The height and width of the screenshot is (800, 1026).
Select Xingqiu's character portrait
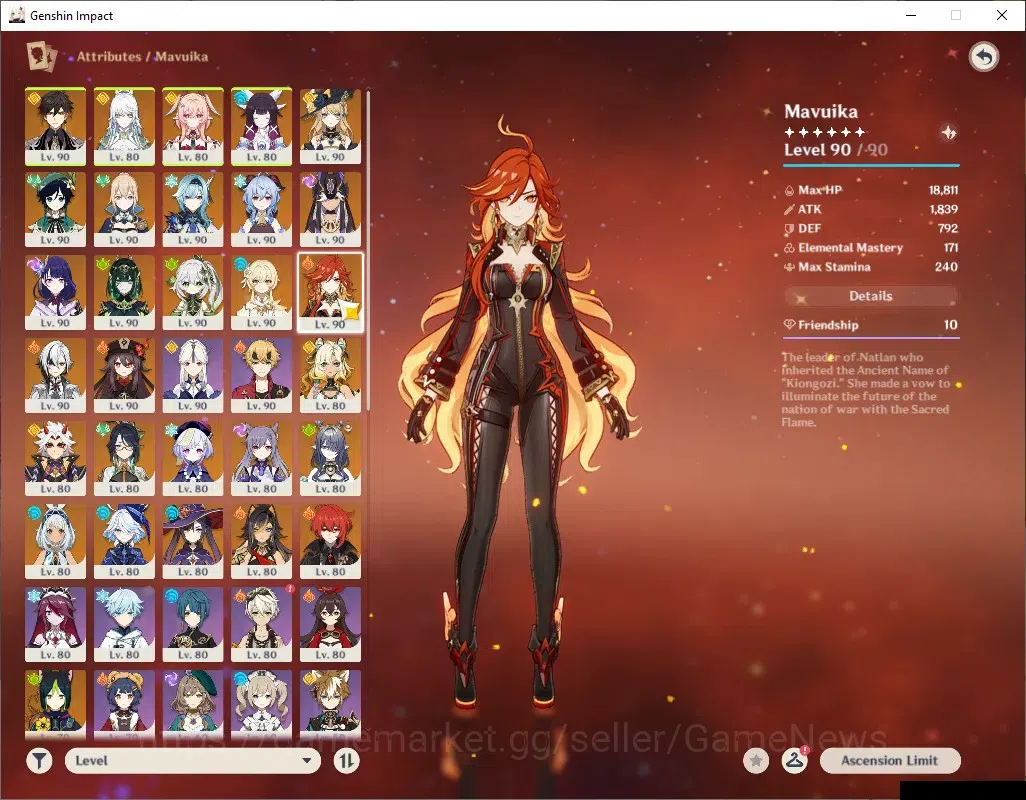coord(193,625)
